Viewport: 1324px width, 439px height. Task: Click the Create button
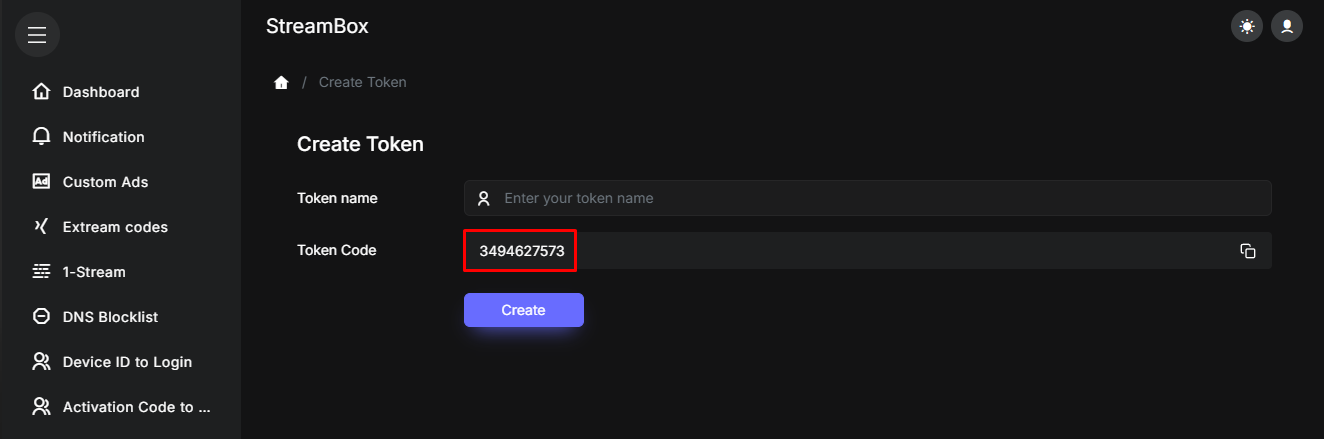(523, 310)
